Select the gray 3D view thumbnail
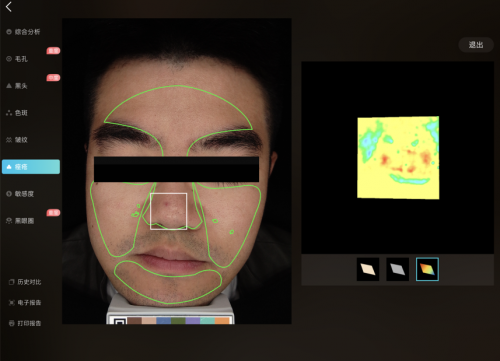The height and width of the screenshot is (361, 500). click(397, 269)
